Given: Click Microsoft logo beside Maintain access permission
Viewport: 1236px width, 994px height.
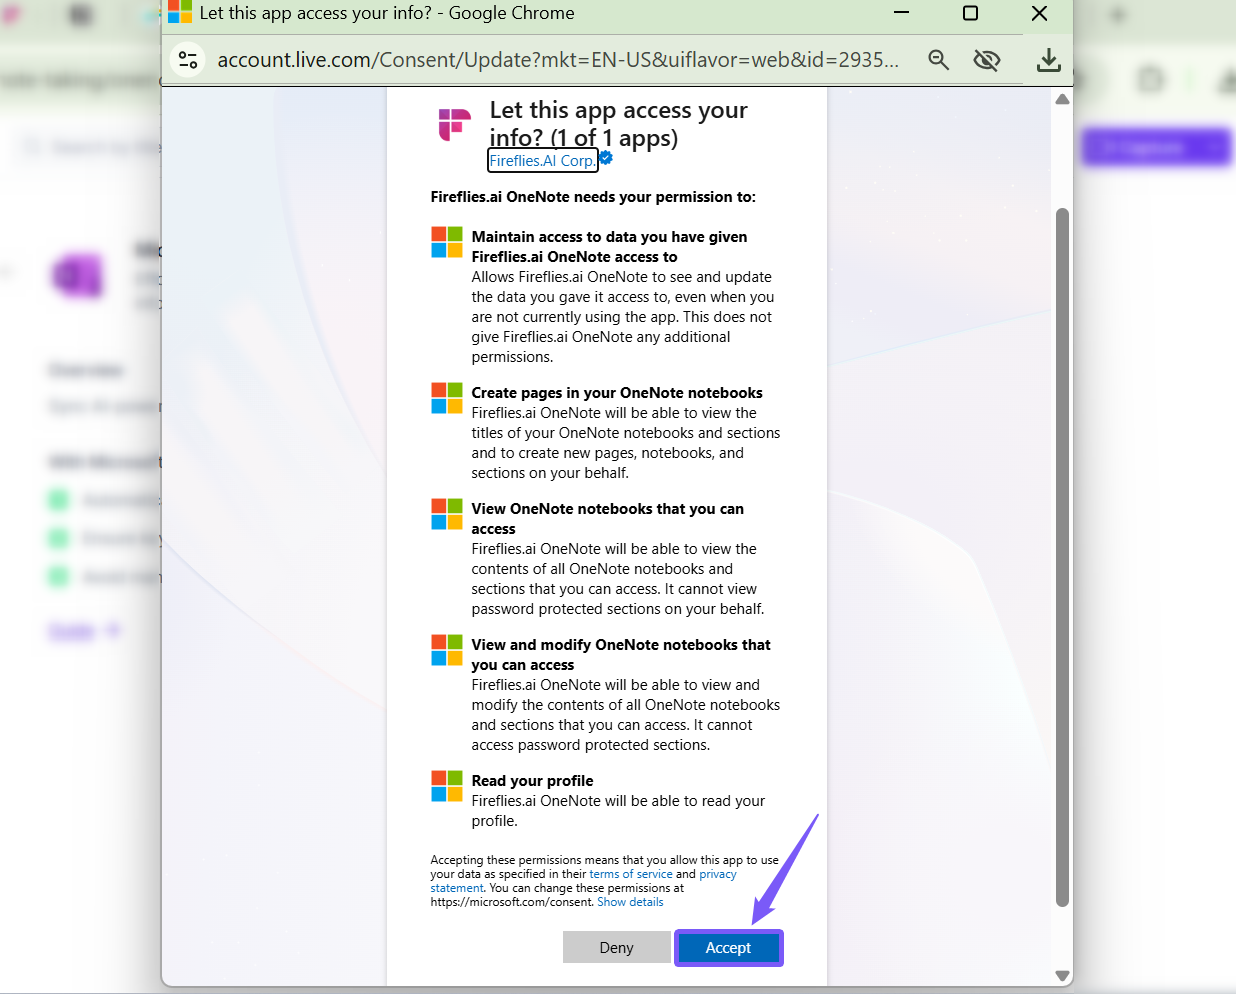Looking at the screenshot, I should pyautogui.click(x=447, y=242).
